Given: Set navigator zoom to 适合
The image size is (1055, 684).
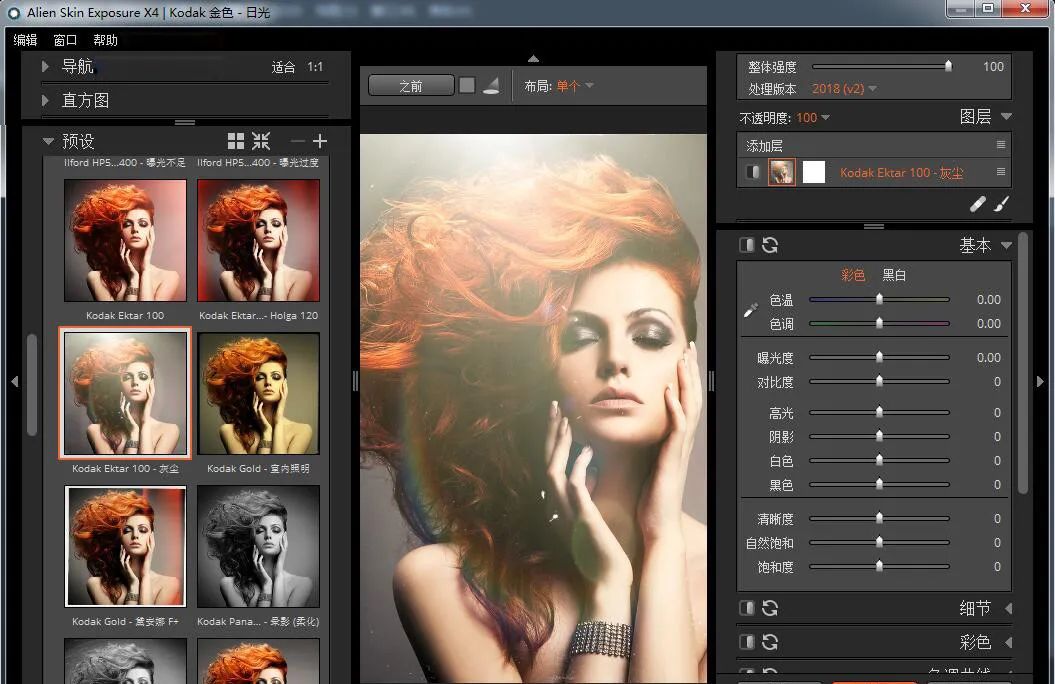Looking at the screenshot, I should click(x=283, y=67).
